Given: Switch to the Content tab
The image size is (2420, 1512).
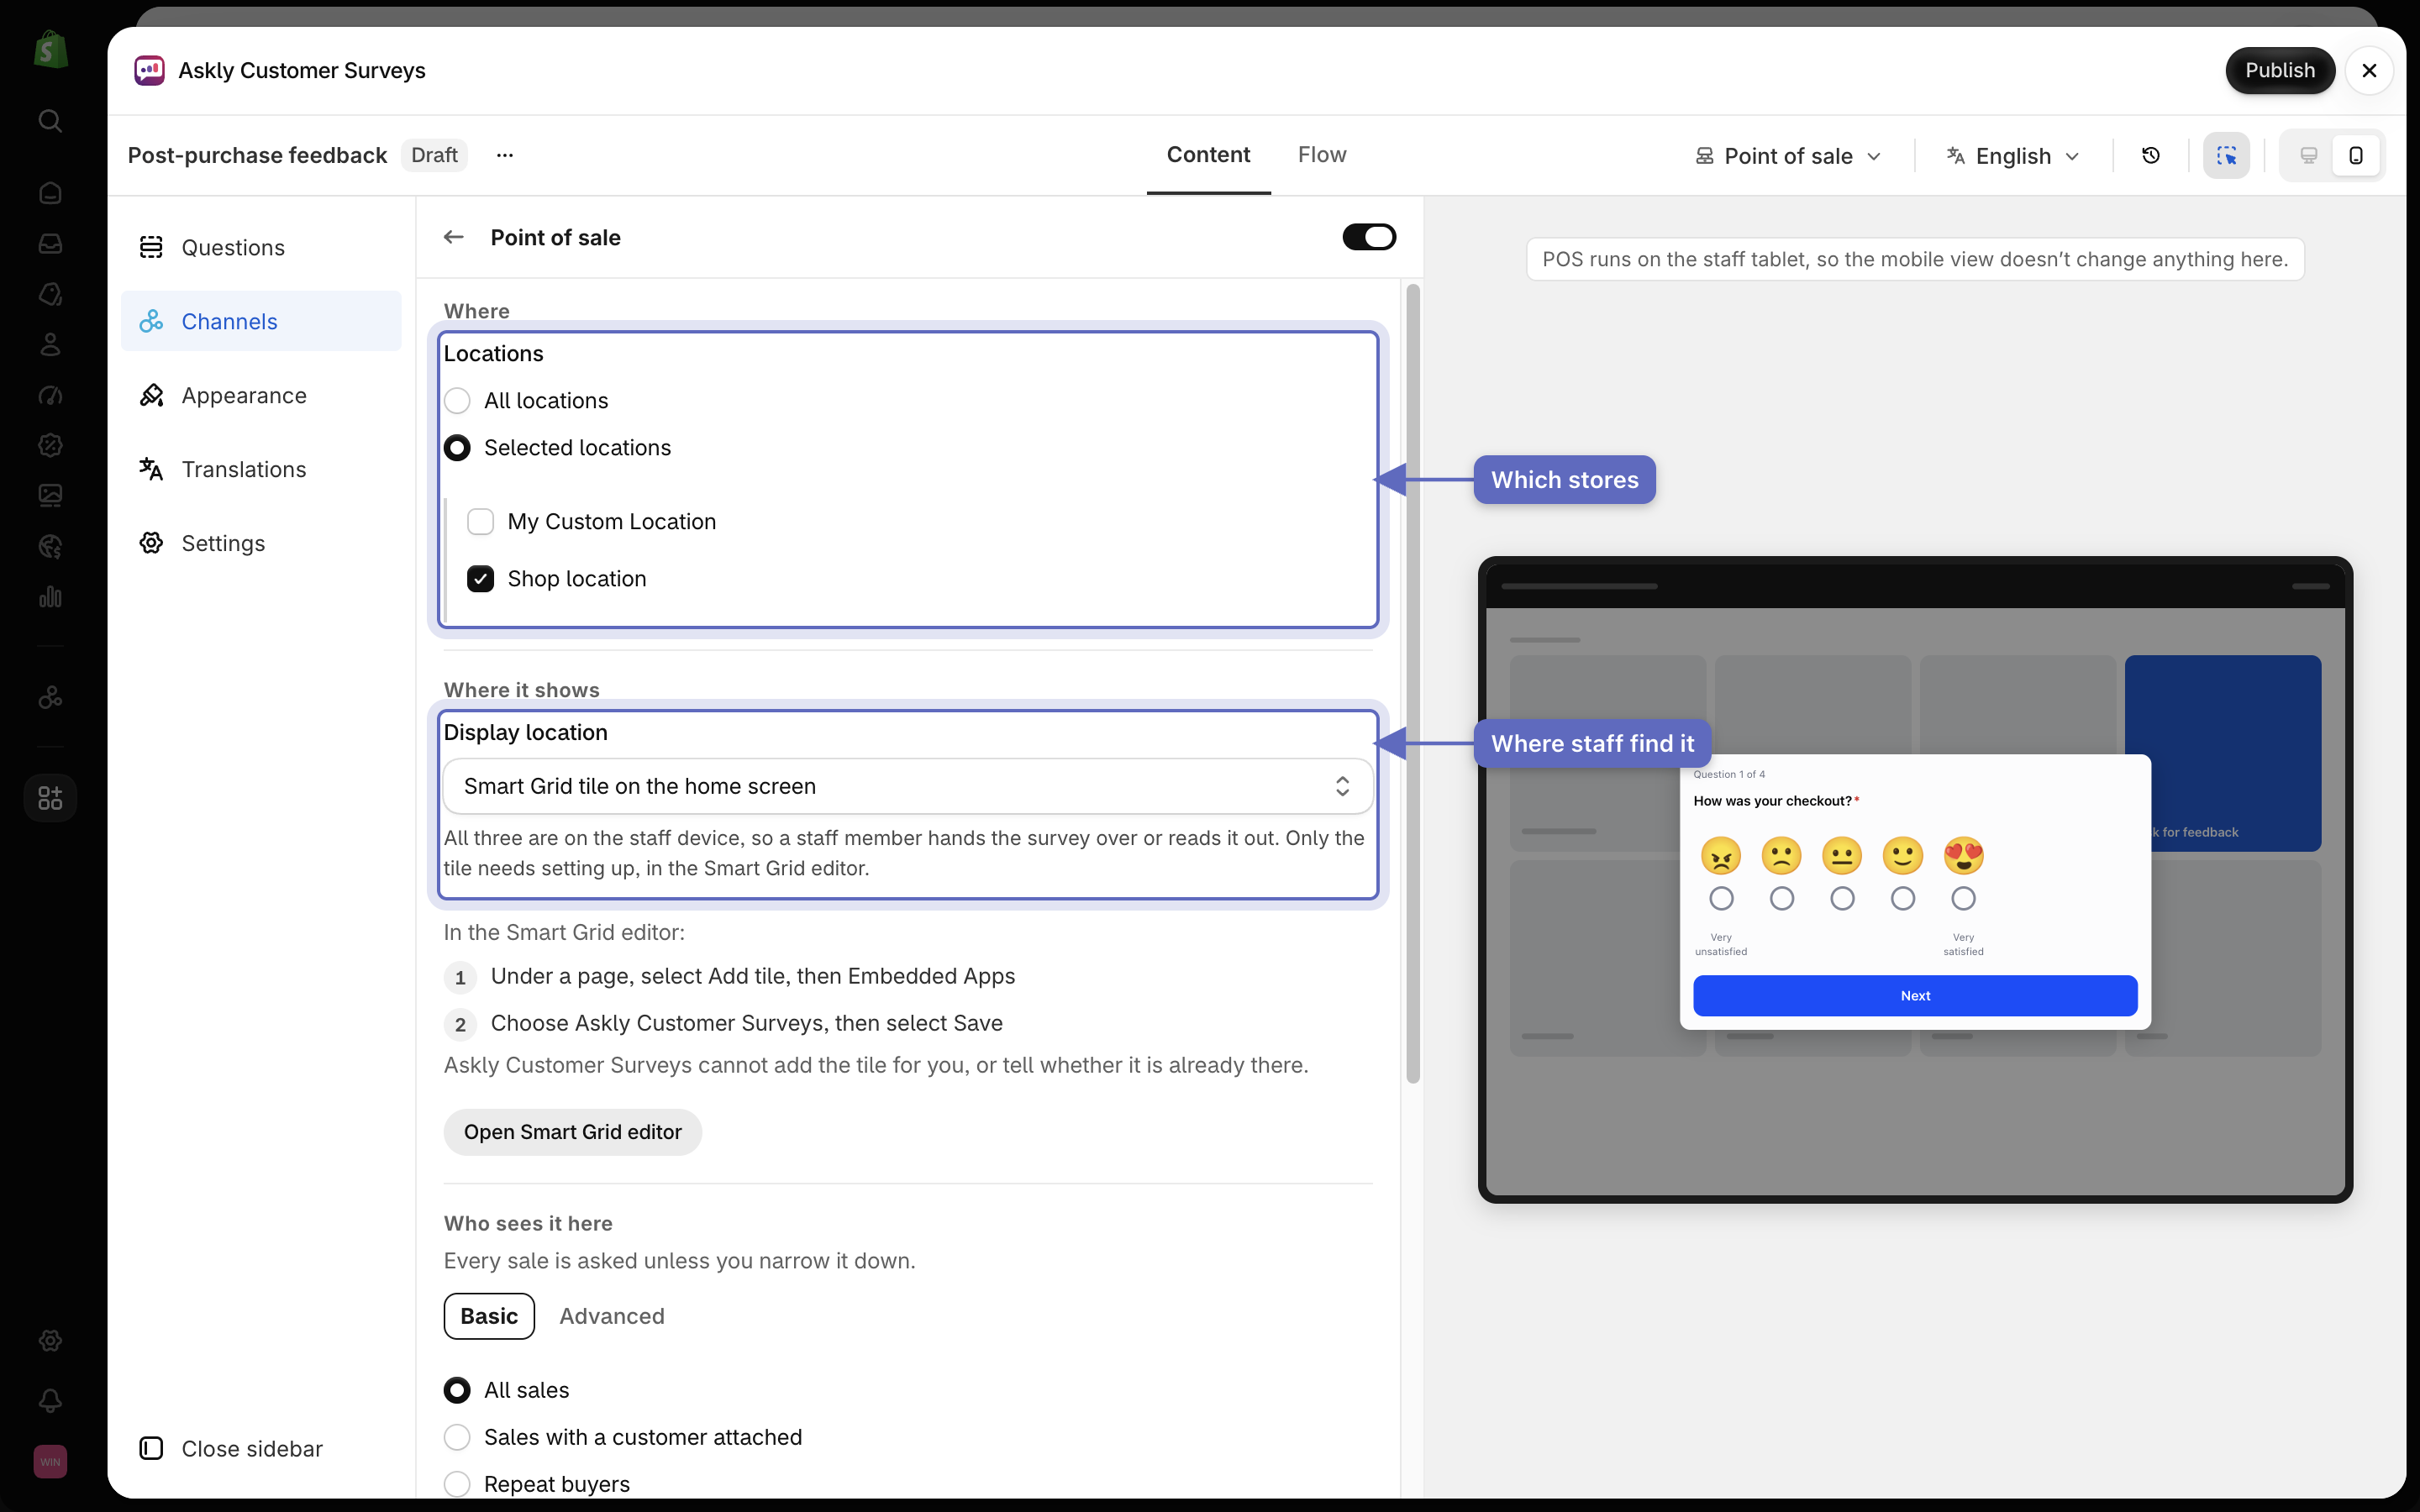Looking at the screenshot, I should (x=1208, y=155).
